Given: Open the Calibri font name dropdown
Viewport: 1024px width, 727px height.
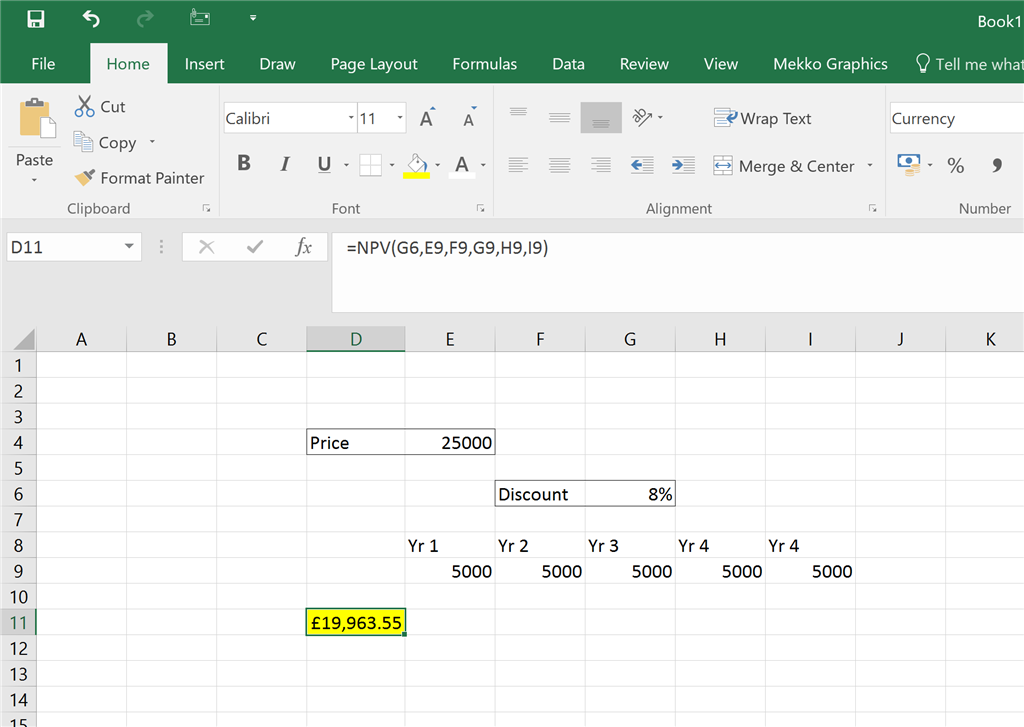Looking at the screenshot, I should [351, 118].
